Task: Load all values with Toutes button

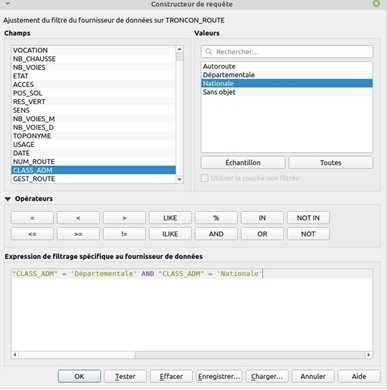Action: click(331, 163)
